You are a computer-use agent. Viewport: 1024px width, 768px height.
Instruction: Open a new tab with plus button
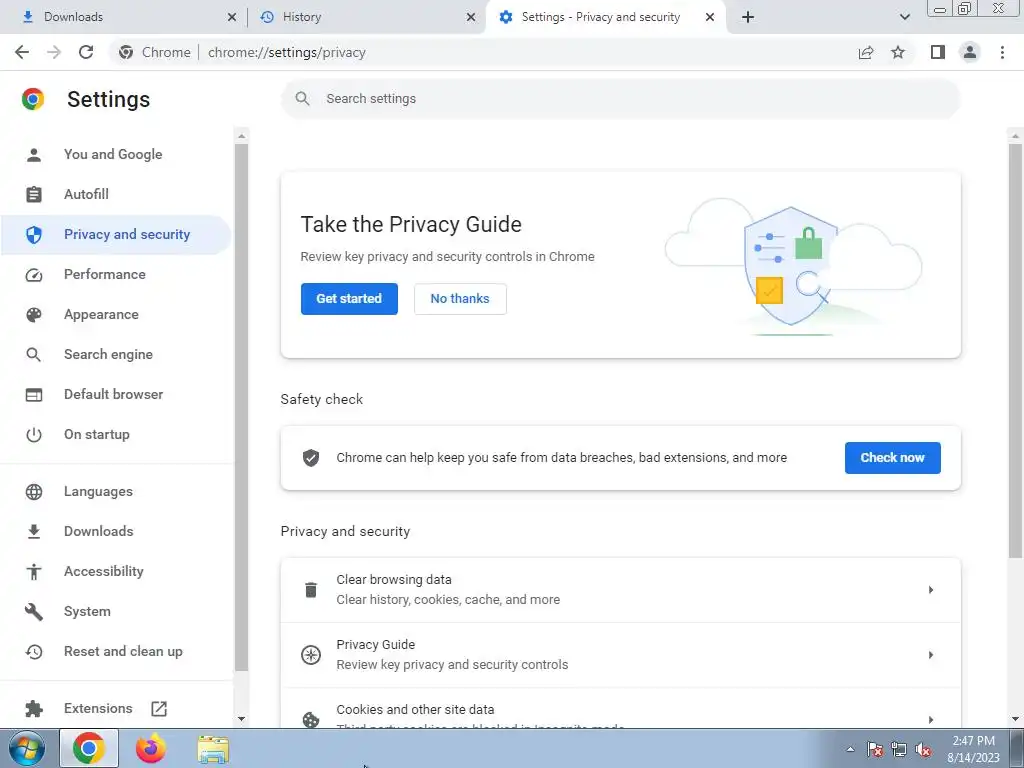point(748,17)
